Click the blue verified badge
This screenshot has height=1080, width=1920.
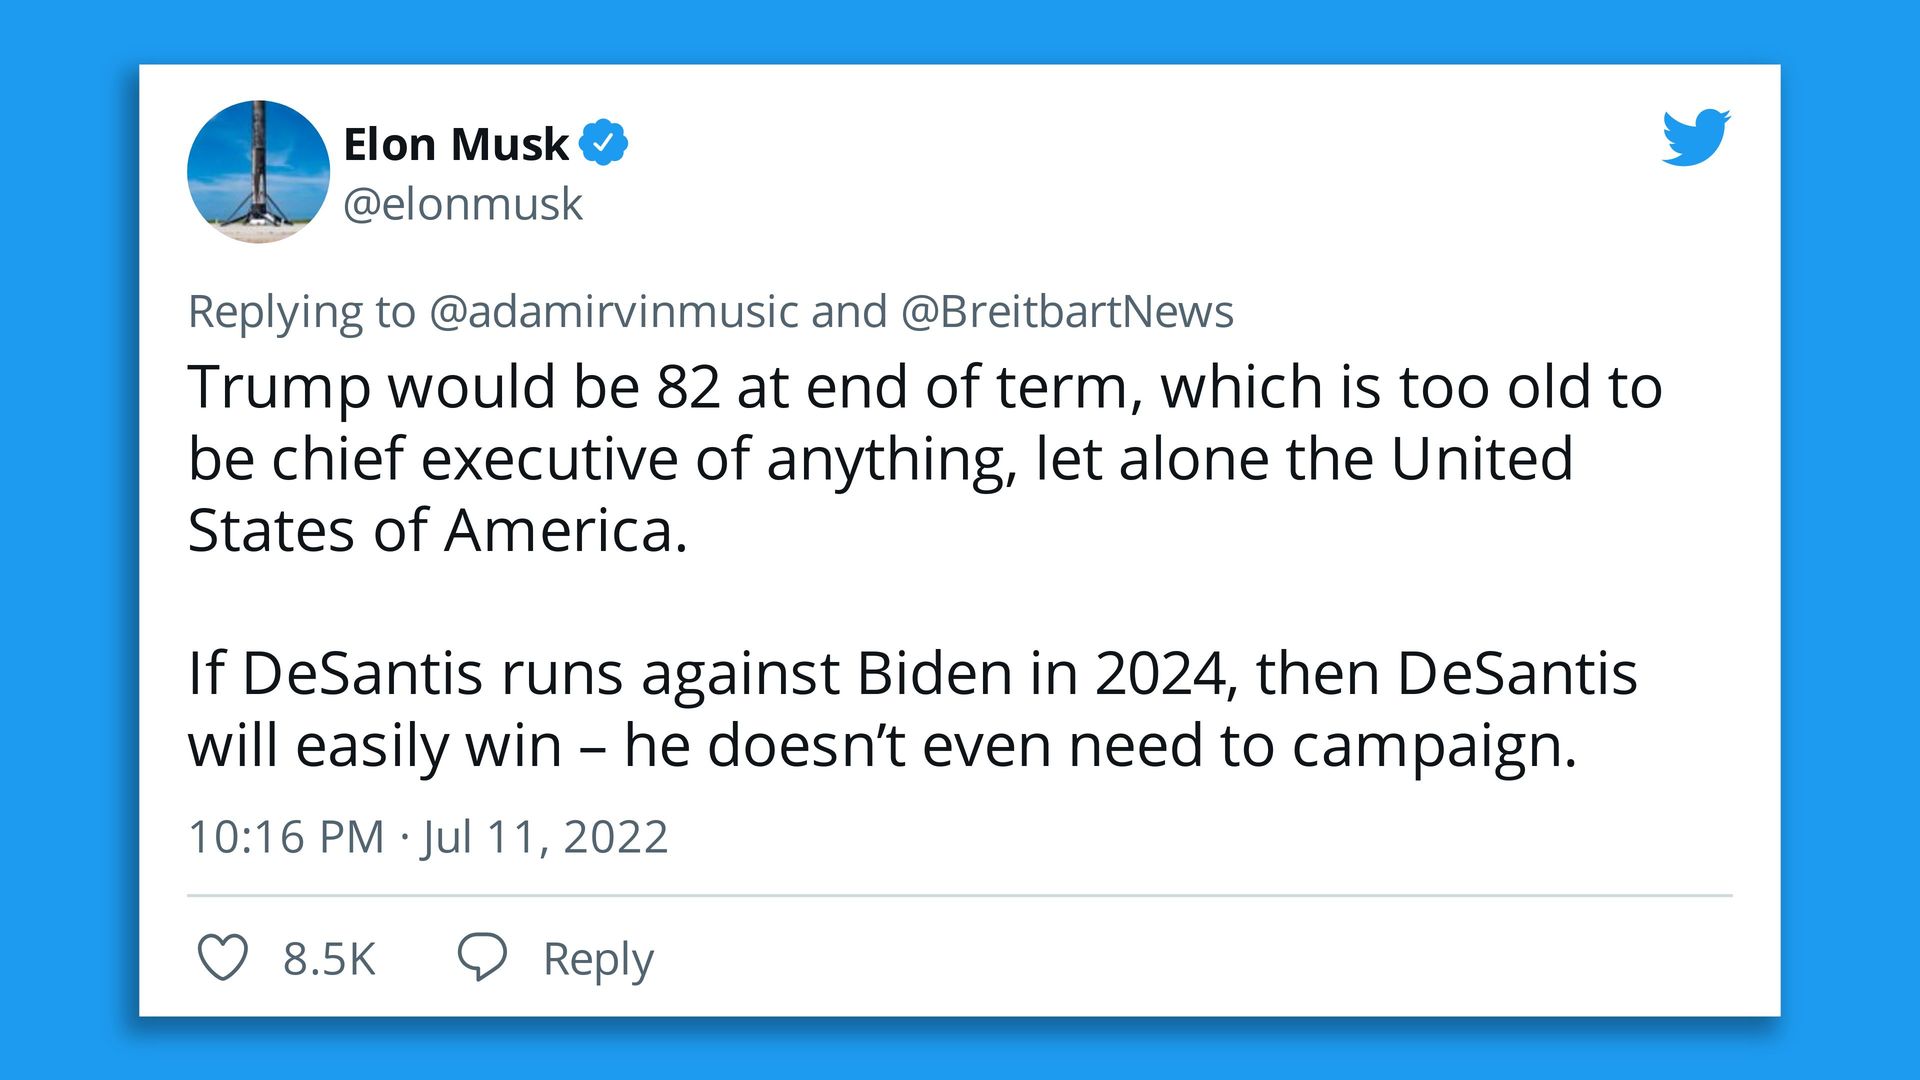(603, 143)
